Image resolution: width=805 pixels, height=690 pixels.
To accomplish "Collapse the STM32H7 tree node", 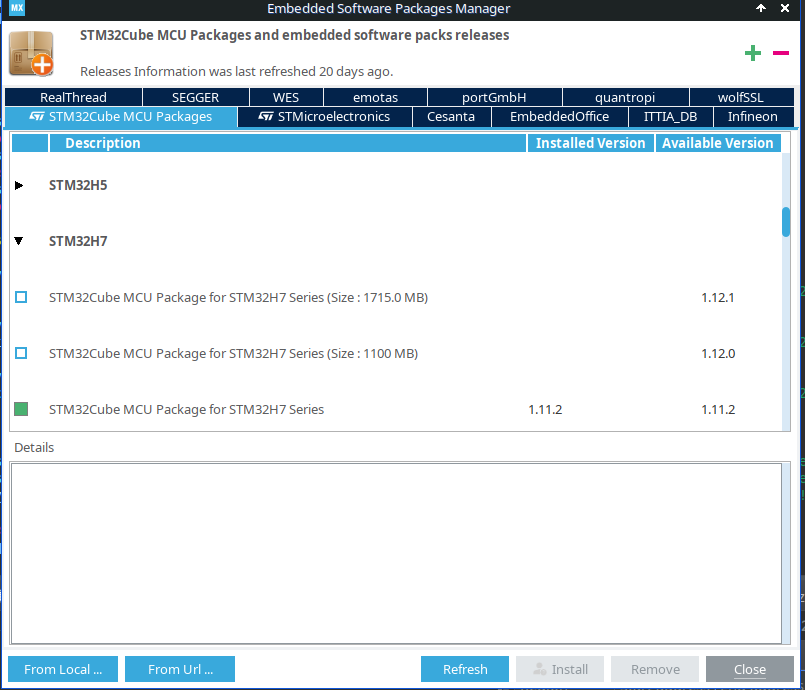I will tap(19, 241).
